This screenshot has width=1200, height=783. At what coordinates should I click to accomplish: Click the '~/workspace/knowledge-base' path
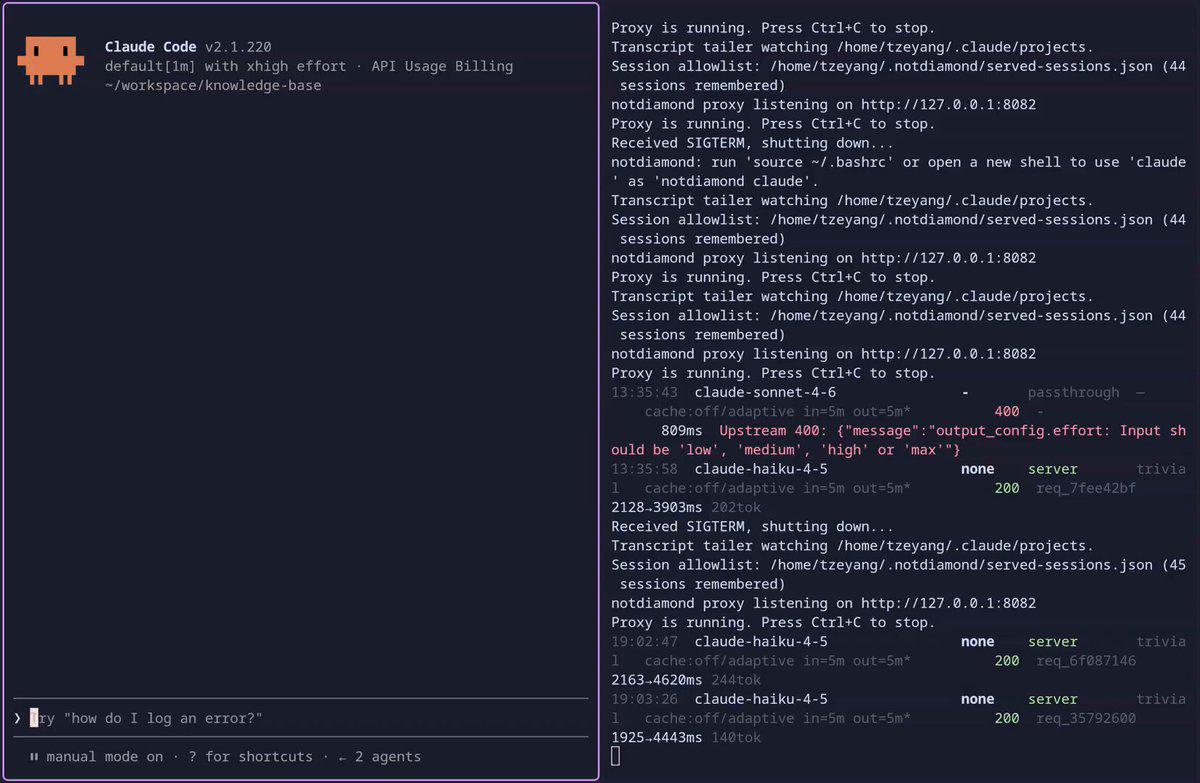213,85
